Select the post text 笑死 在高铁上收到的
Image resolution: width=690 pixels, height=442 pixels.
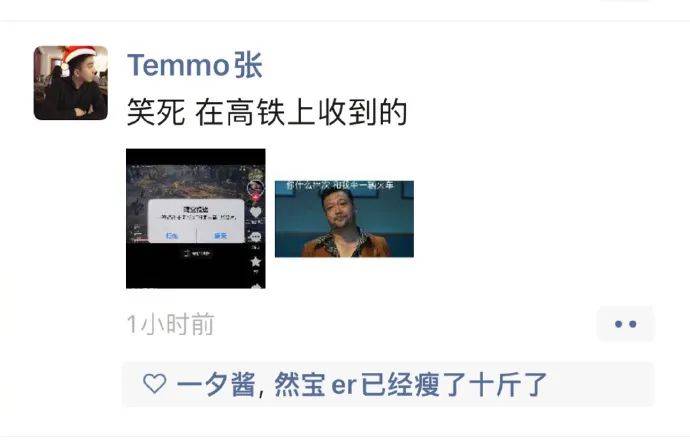click(267, 112)
